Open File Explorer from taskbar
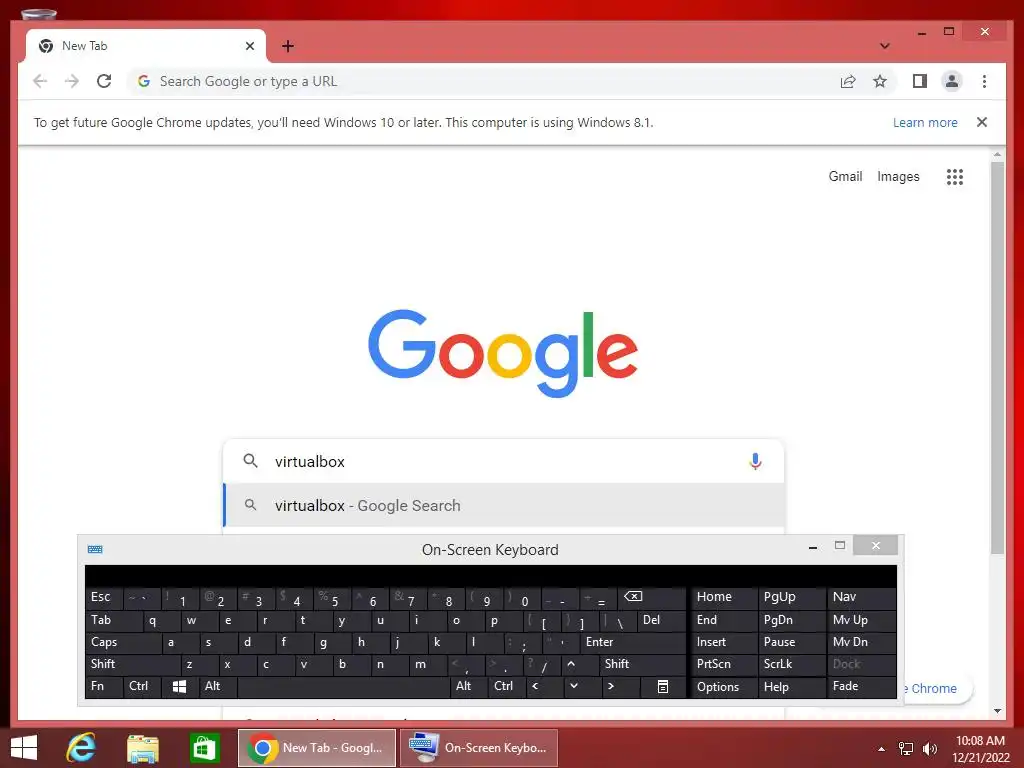The image size is (1024, 768). [x=142, y=748]
